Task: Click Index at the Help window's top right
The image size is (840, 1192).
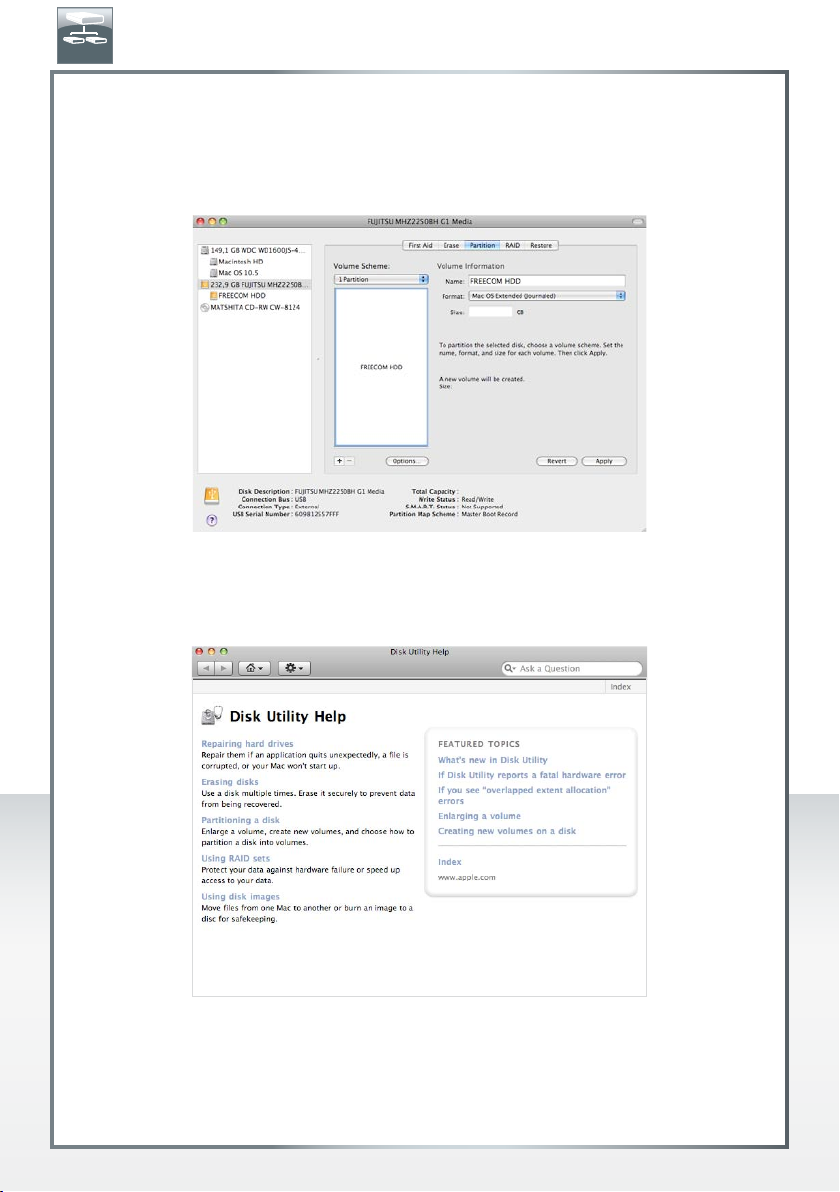Action: click(x=620, y=686)
